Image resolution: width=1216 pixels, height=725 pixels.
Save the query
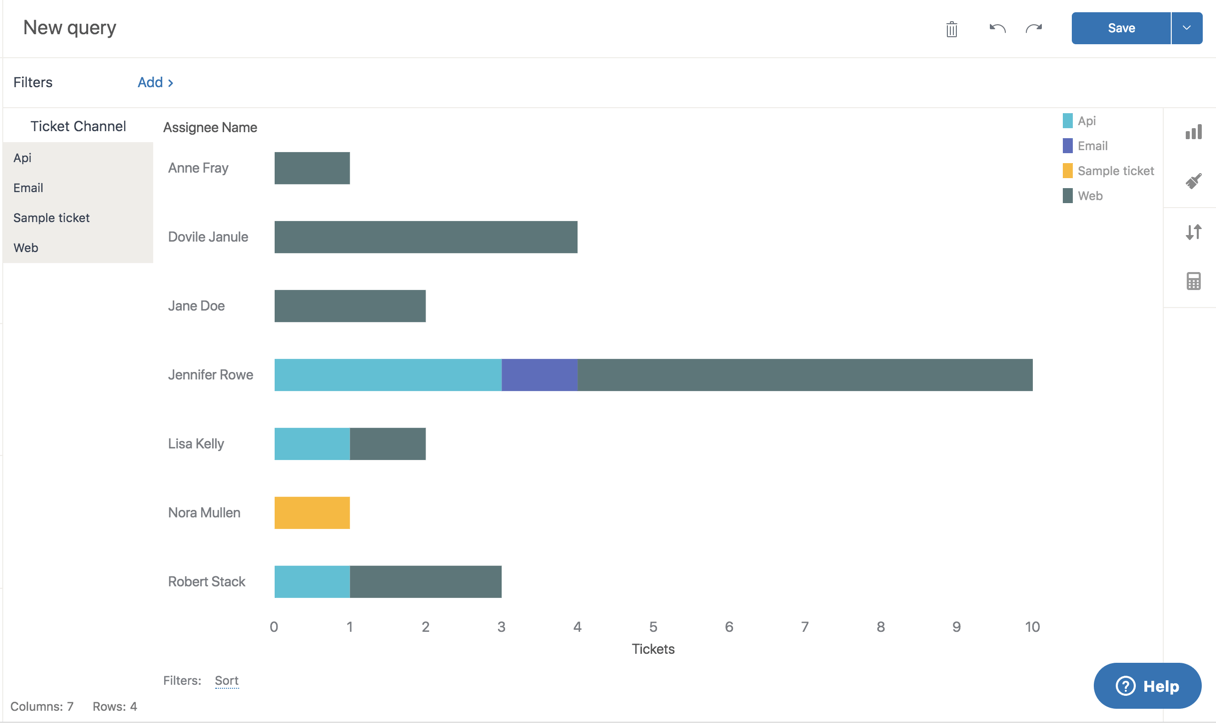[1120, 28]
